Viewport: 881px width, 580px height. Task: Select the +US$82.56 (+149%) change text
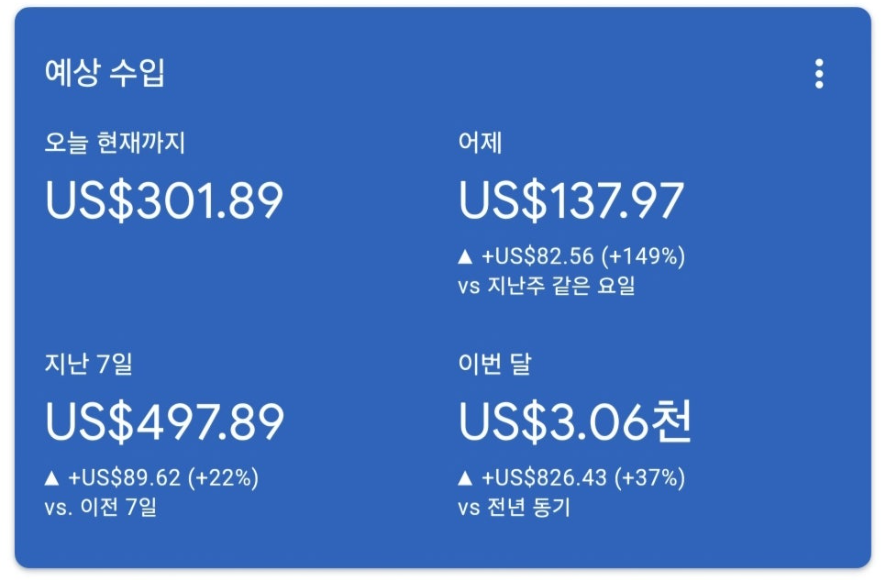(584, 257)
